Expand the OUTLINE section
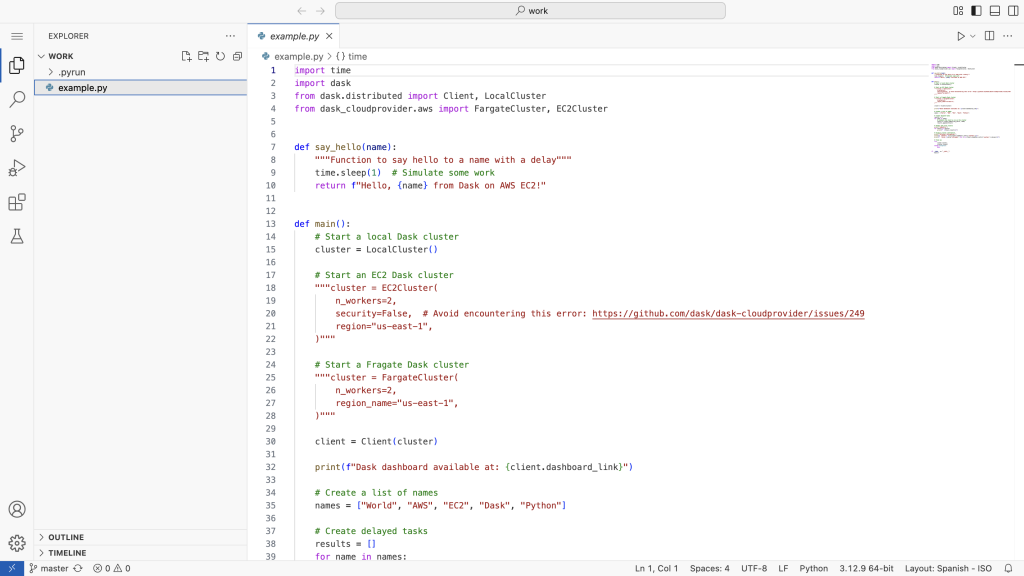 point(66,537)
